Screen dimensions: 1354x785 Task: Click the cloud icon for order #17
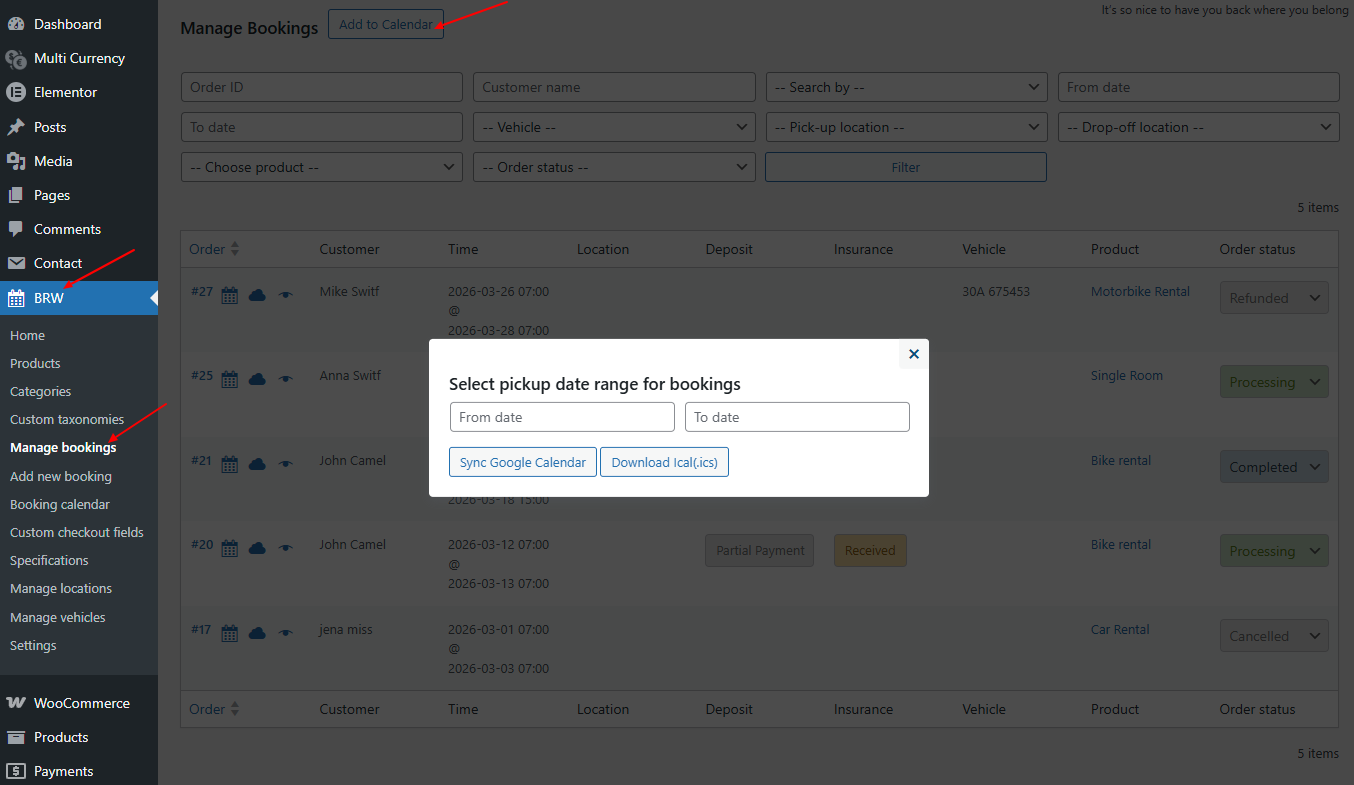pos(257,633)
